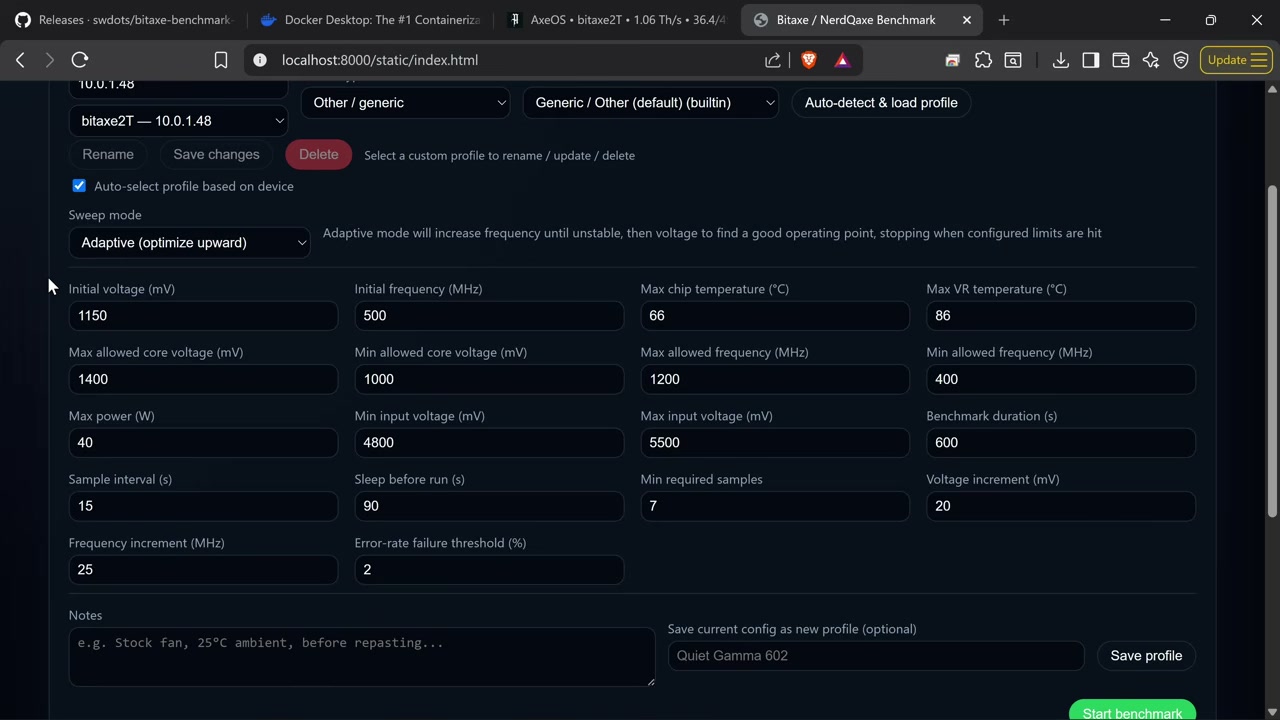Close the Bitaxe / NerdQaxe Benchmark tab
This screenshot has width=1280, height=720.
[967, 20]
